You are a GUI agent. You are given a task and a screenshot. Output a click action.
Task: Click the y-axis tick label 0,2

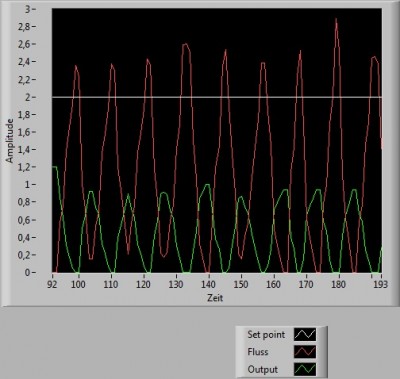click(x=24, y=255)
